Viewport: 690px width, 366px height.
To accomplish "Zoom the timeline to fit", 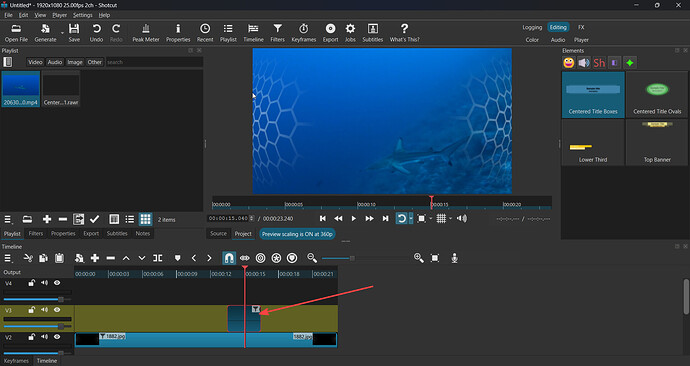I will 435,258.
